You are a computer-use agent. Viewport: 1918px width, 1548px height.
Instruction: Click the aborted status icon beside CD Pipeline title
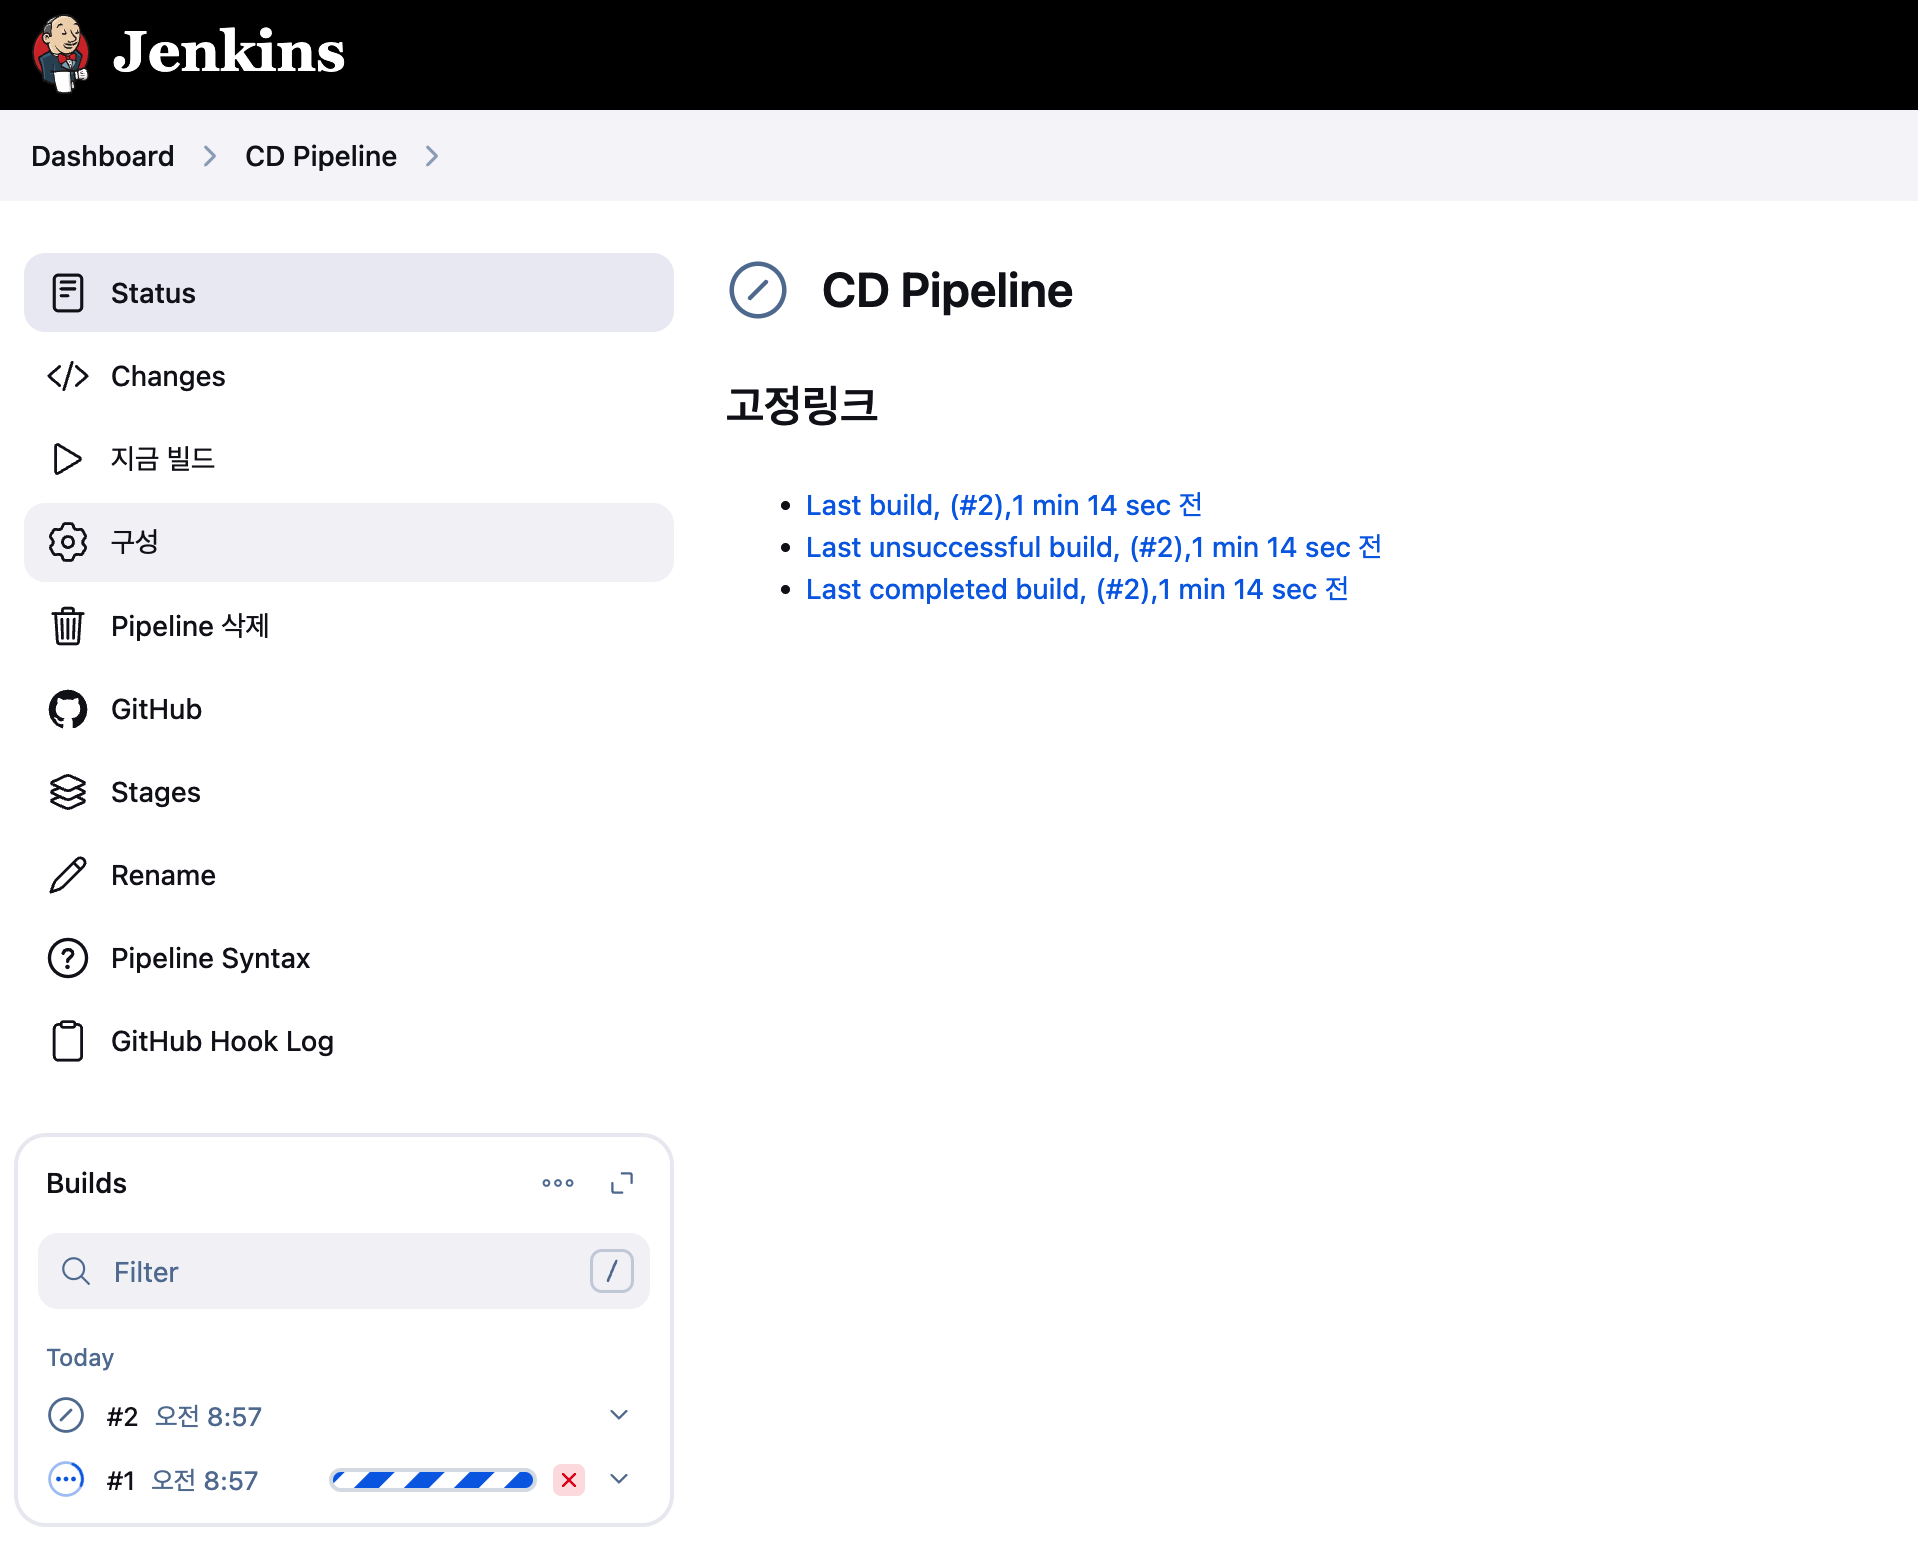coord(758,290)
